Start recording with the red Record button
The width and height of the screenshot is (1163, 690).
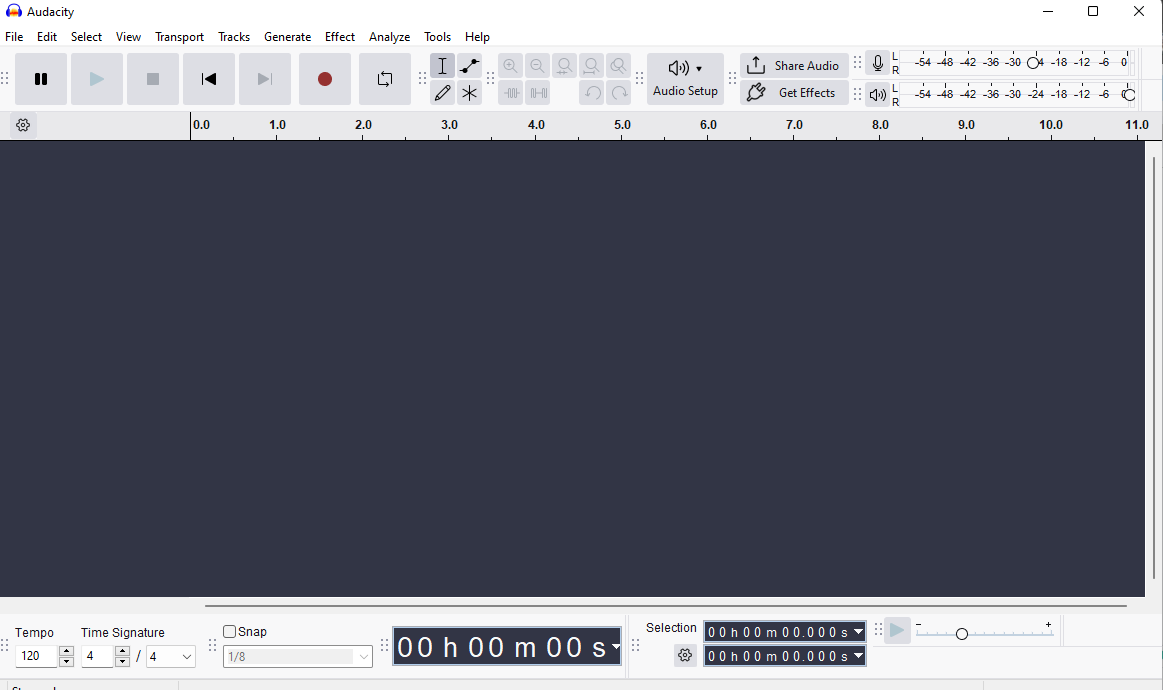coord(325,79)
